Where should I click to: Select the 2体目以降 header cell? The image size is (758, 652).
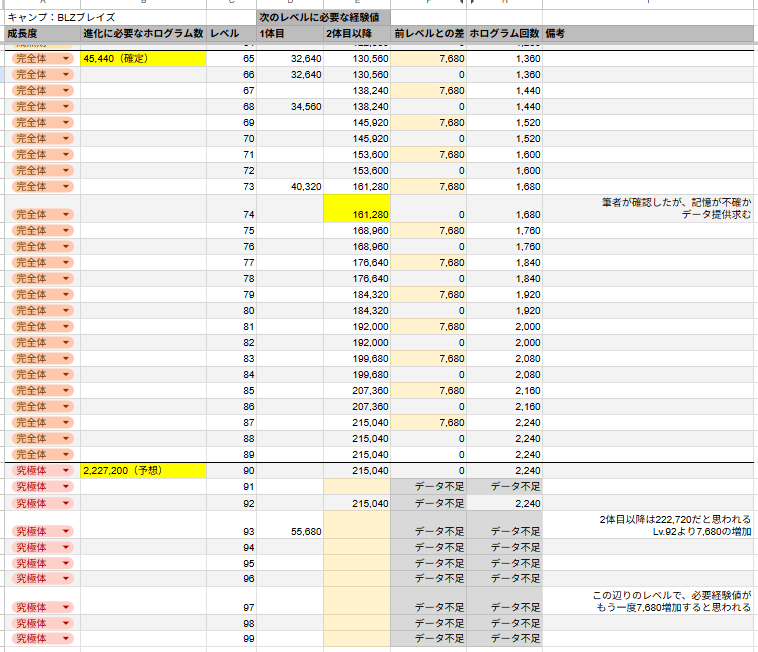[x=357, y=34]
